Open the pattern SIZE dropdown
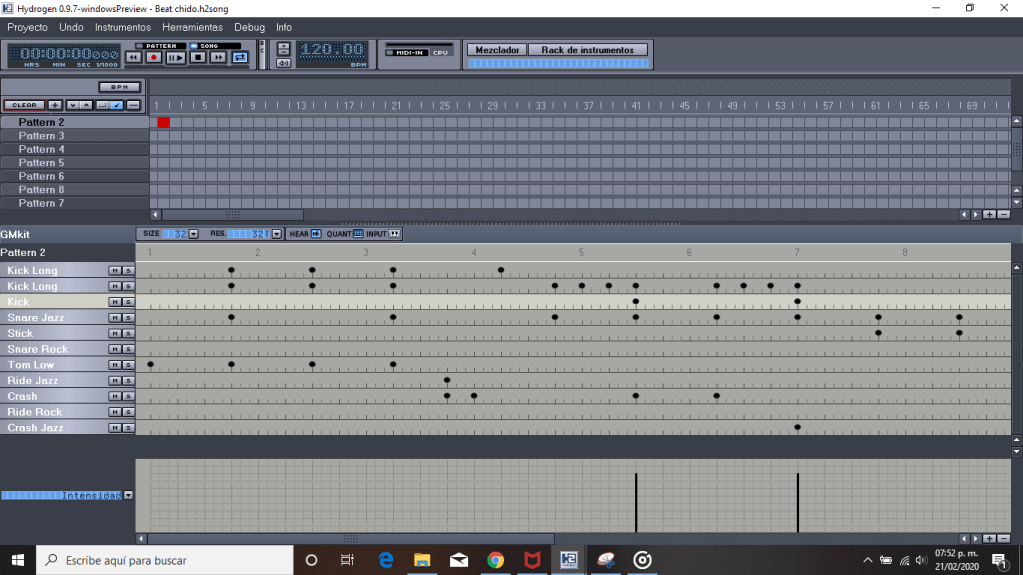The image size is (1023, 575). pos(193,234)
